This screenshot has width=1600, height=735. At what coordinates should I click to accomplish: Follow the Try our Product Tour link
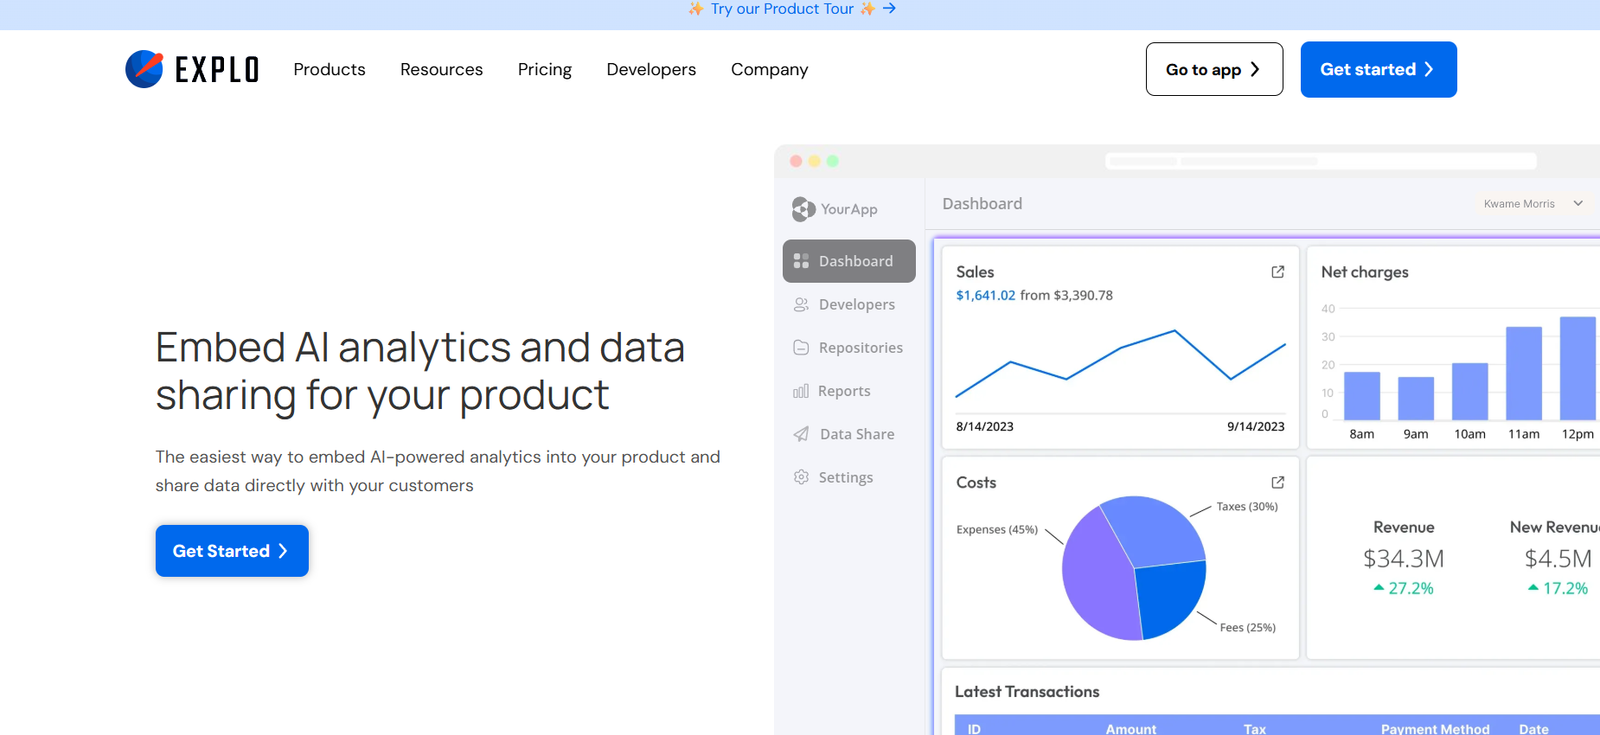click(791, 9)
